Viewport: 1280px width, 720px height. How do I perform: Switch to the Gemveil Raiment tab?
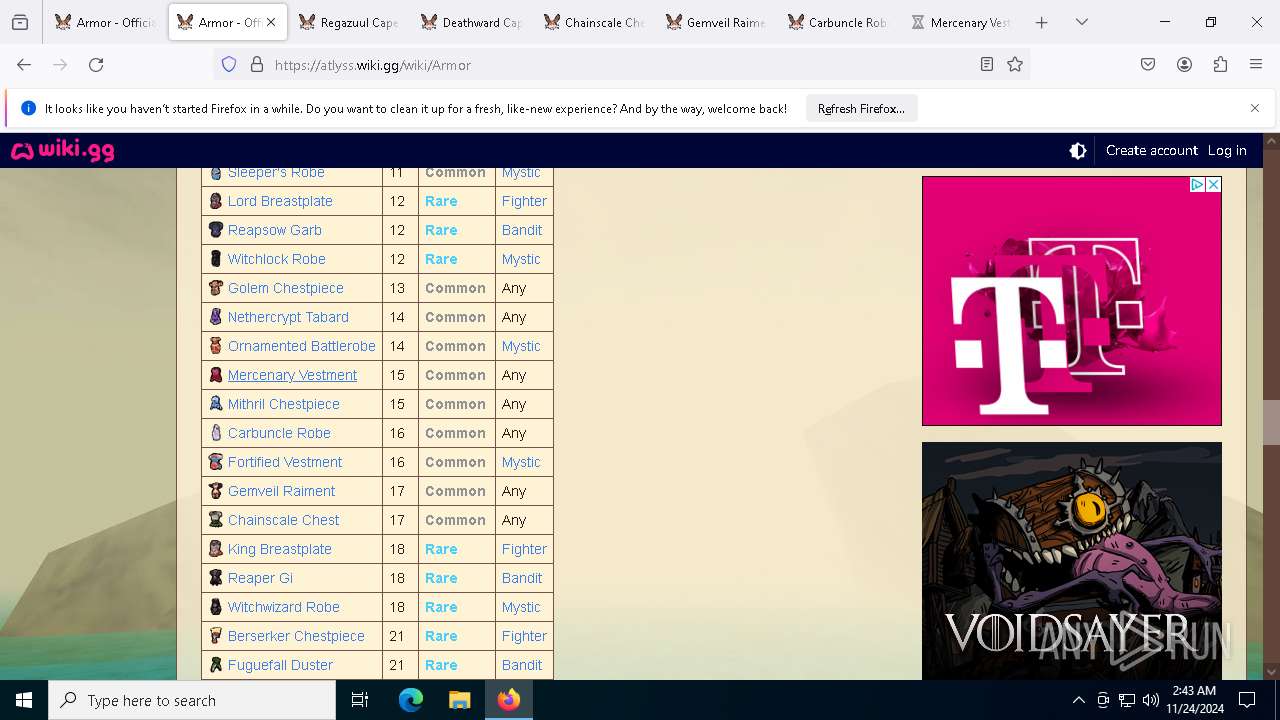715,22
